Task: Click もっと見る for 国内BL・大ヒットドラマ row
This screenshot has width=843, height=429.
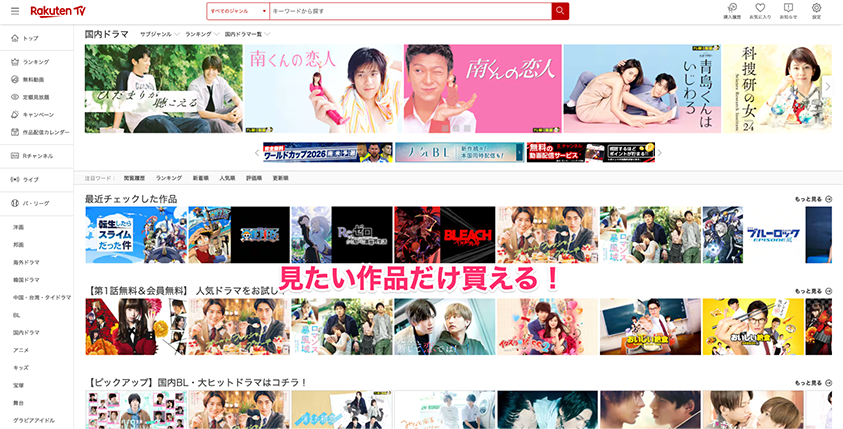Action: pyautogui.click(x=813, y=383)
